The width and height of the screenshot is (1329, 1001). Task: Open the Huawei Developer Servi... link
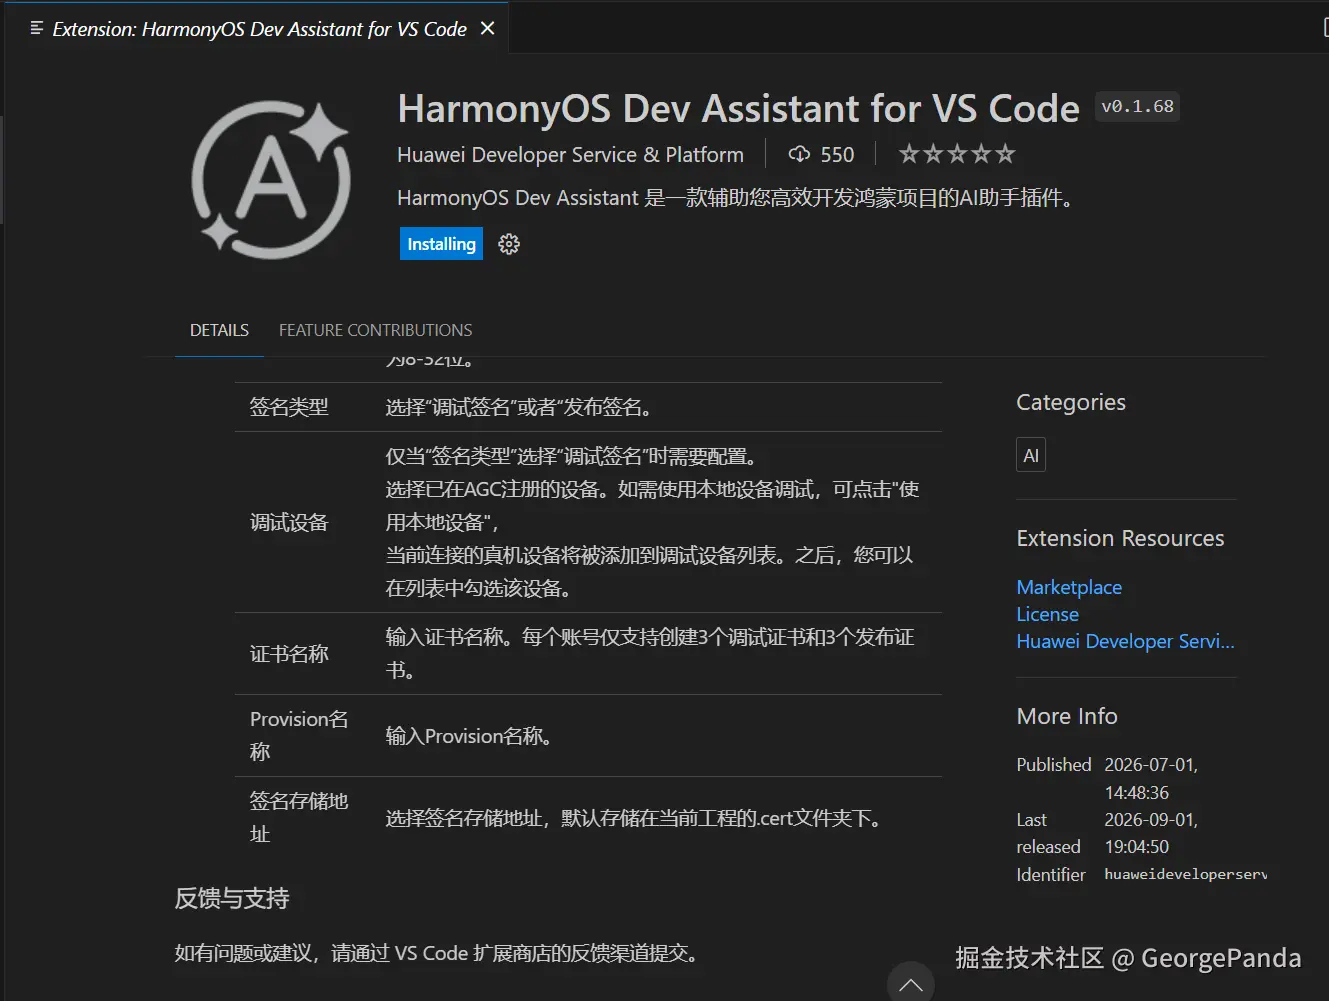pyautogui.click(x=1126, y=641)
